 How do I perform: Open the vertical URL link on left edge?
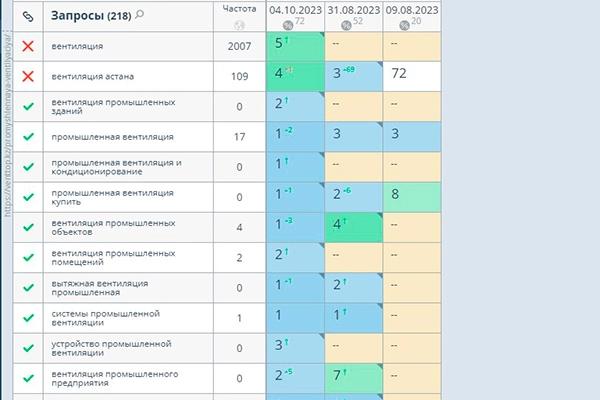click(8, 126)
